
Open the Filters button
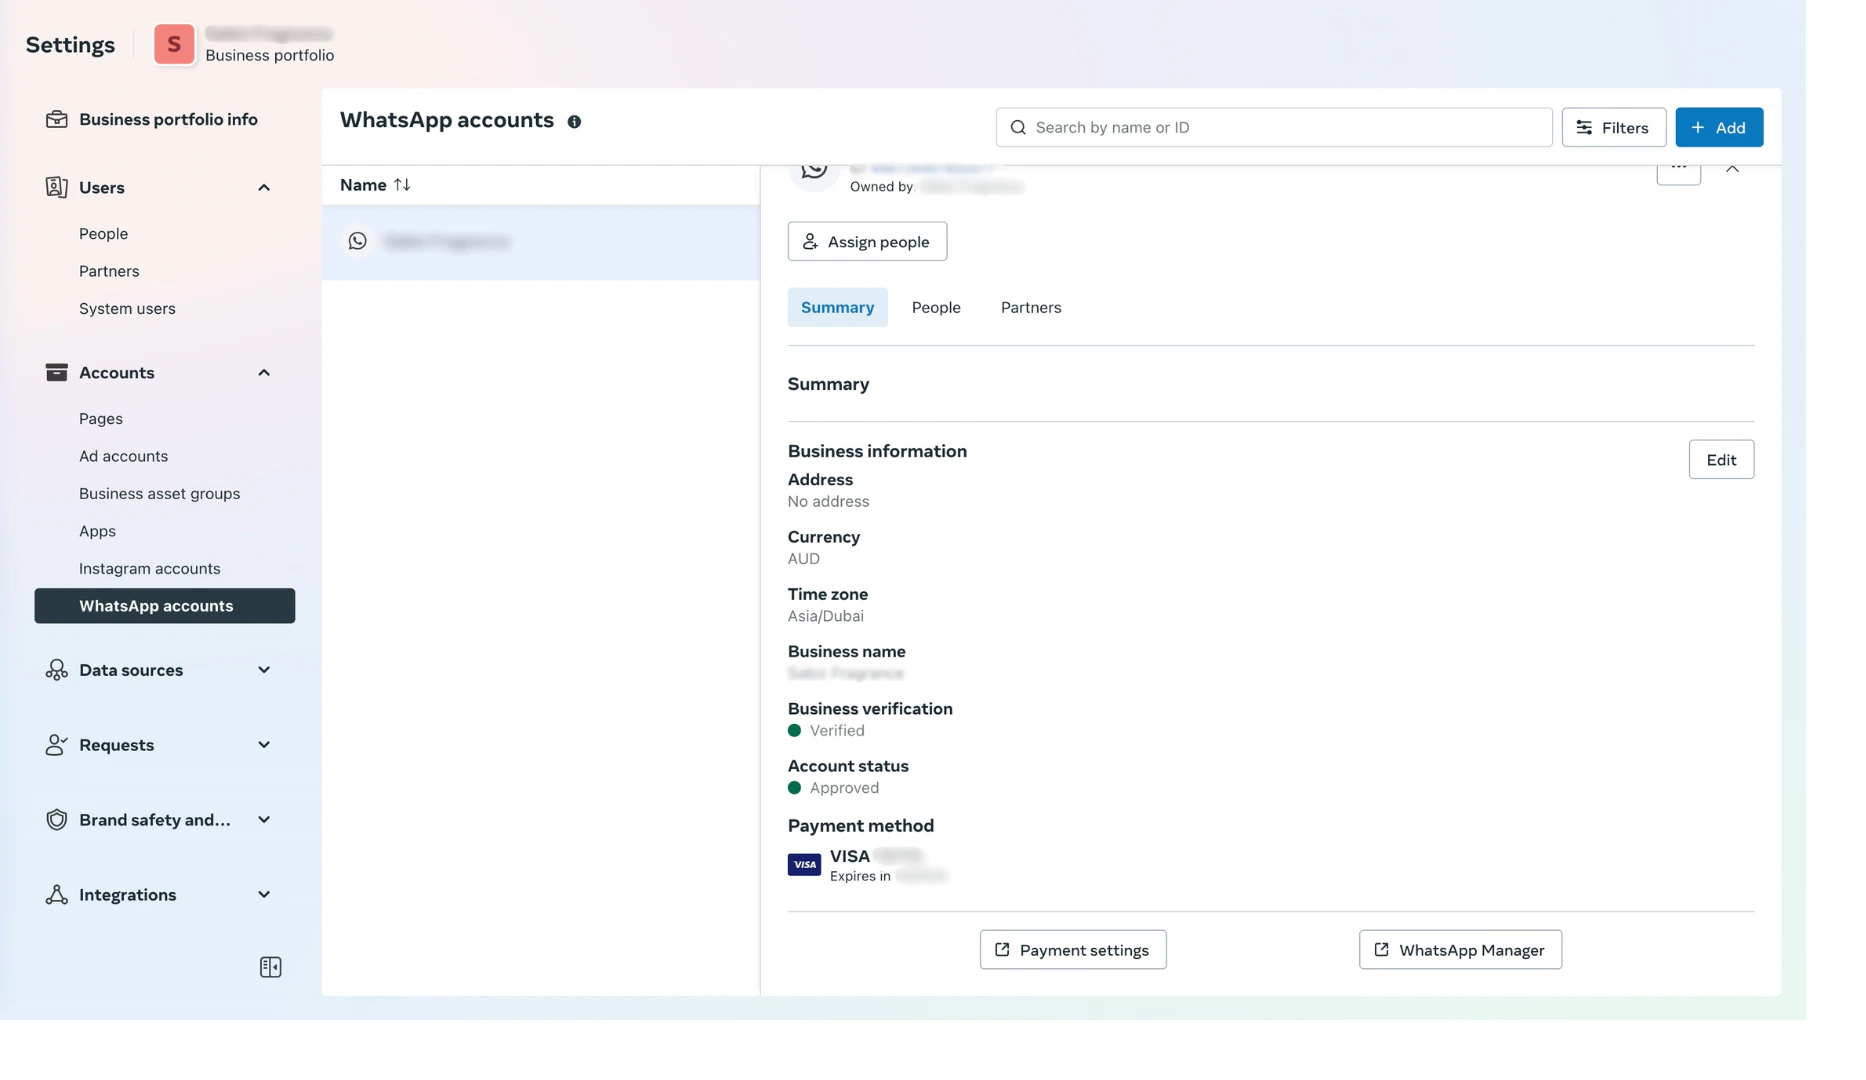point(1613,127)
